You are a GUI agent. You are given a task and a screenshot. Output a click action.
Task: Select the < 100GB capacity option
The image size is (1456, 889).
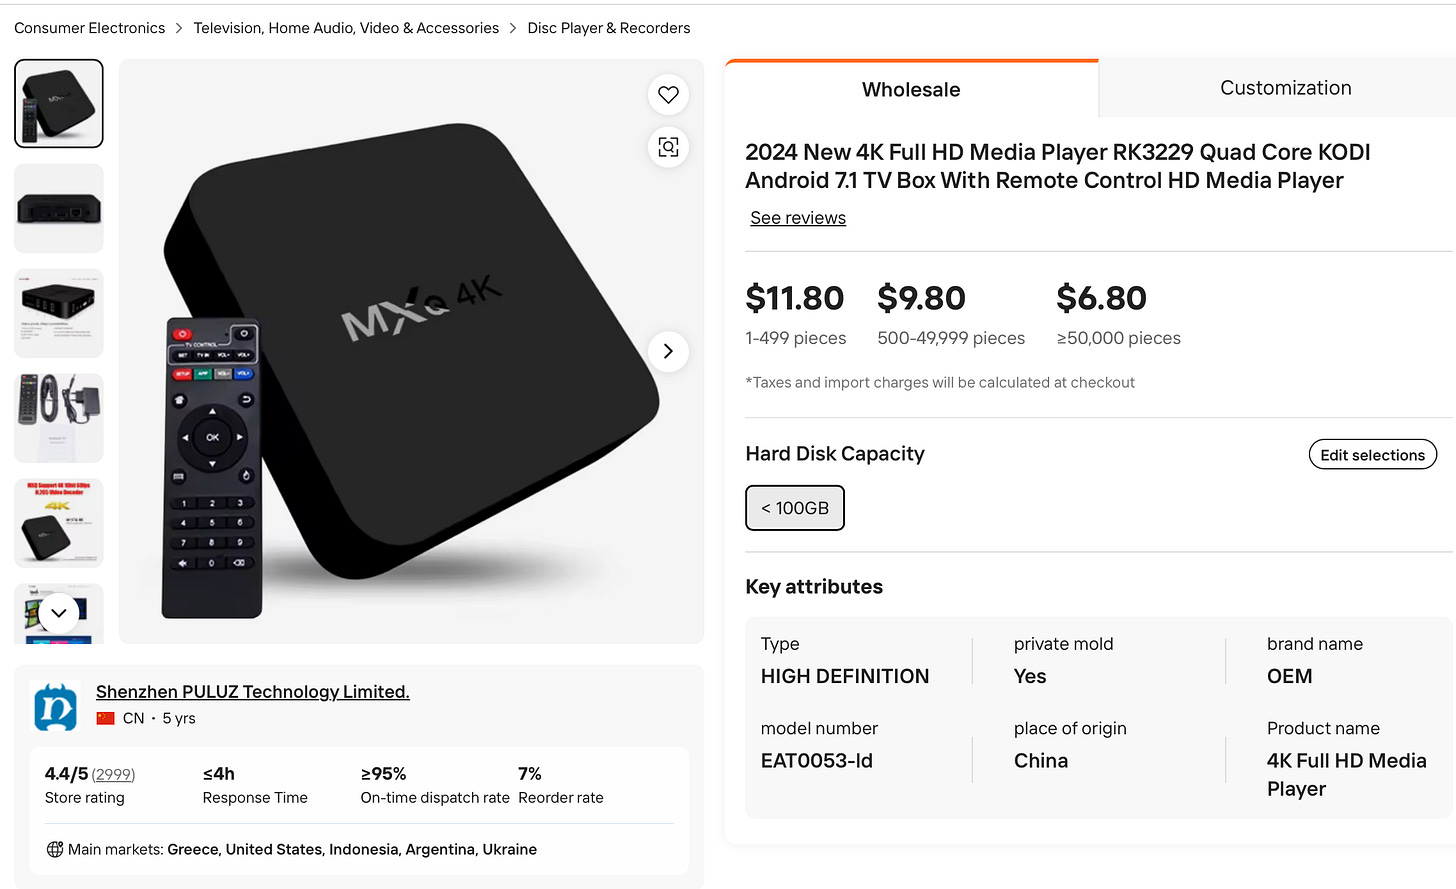(x=795, y=508)
